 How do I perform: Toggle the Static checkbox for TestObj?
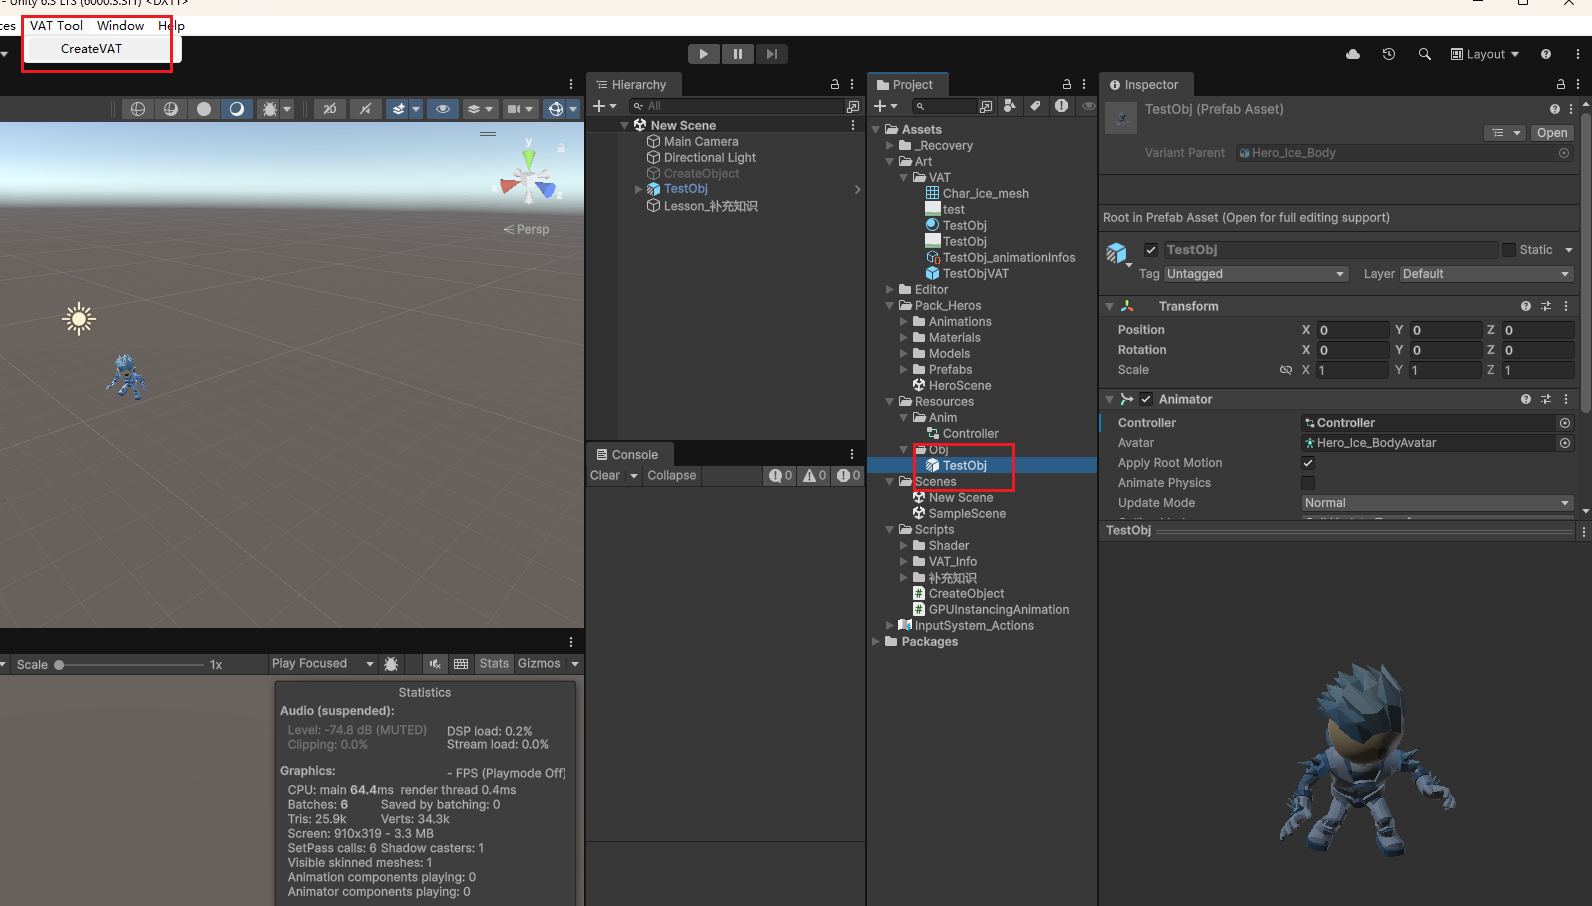click(1509, 250)
